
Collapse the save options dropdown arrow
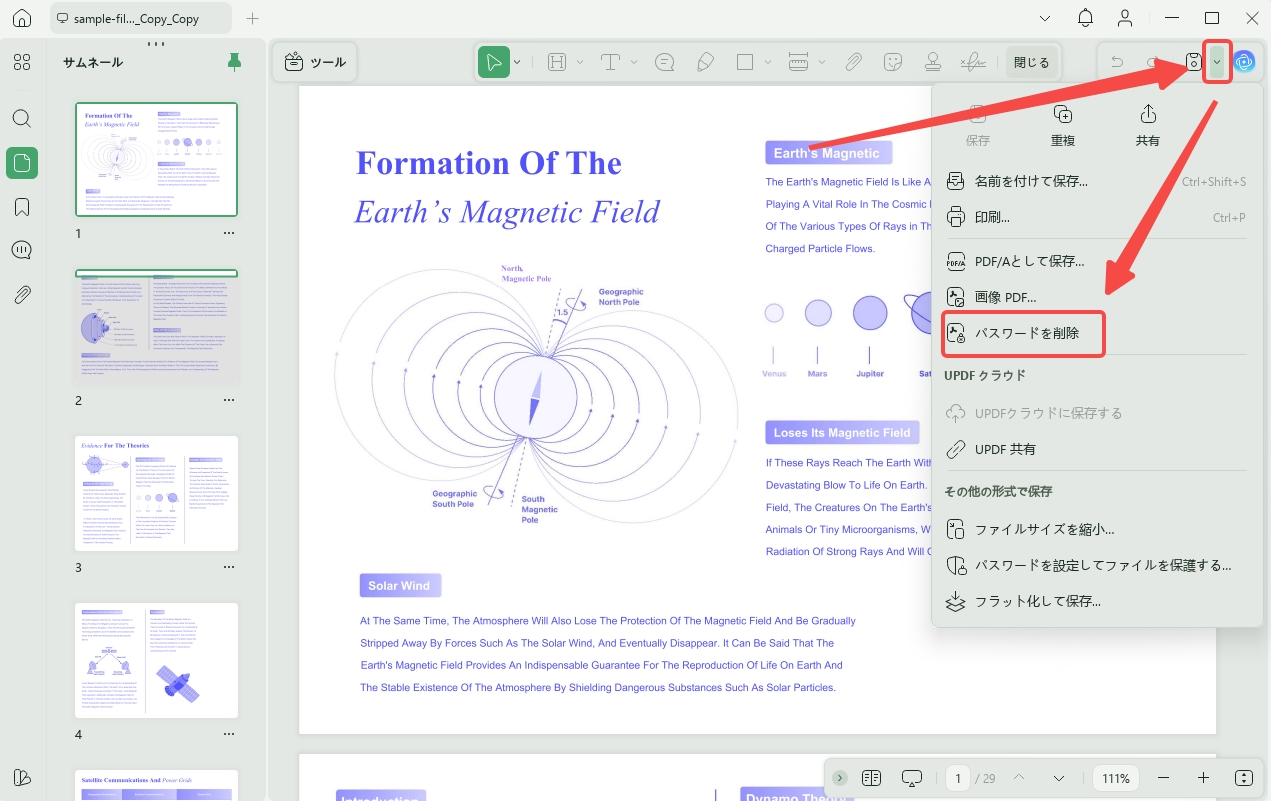tap(1217, 62)
